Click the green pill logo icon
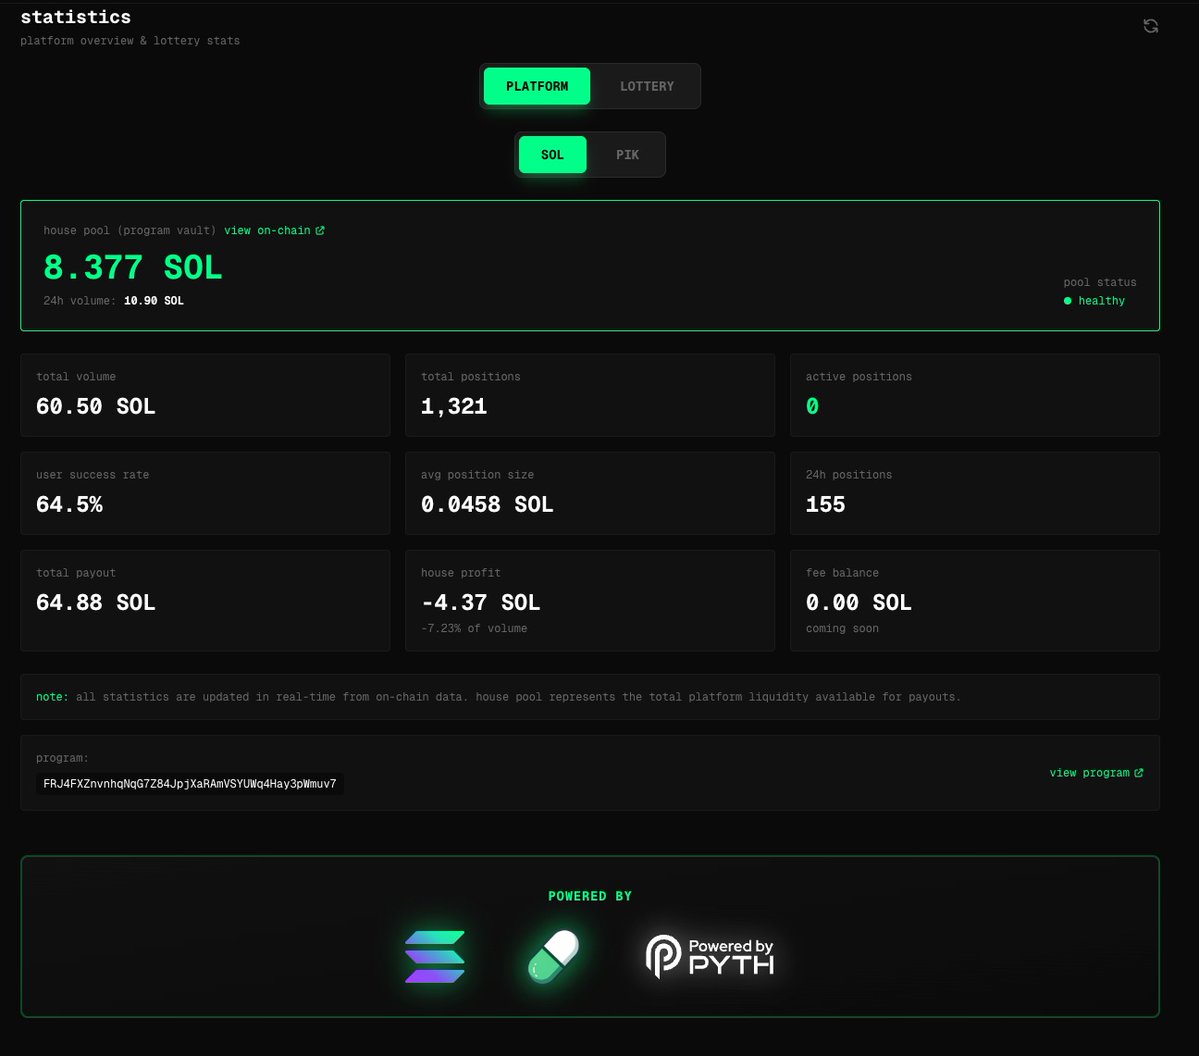 [553, 957]
